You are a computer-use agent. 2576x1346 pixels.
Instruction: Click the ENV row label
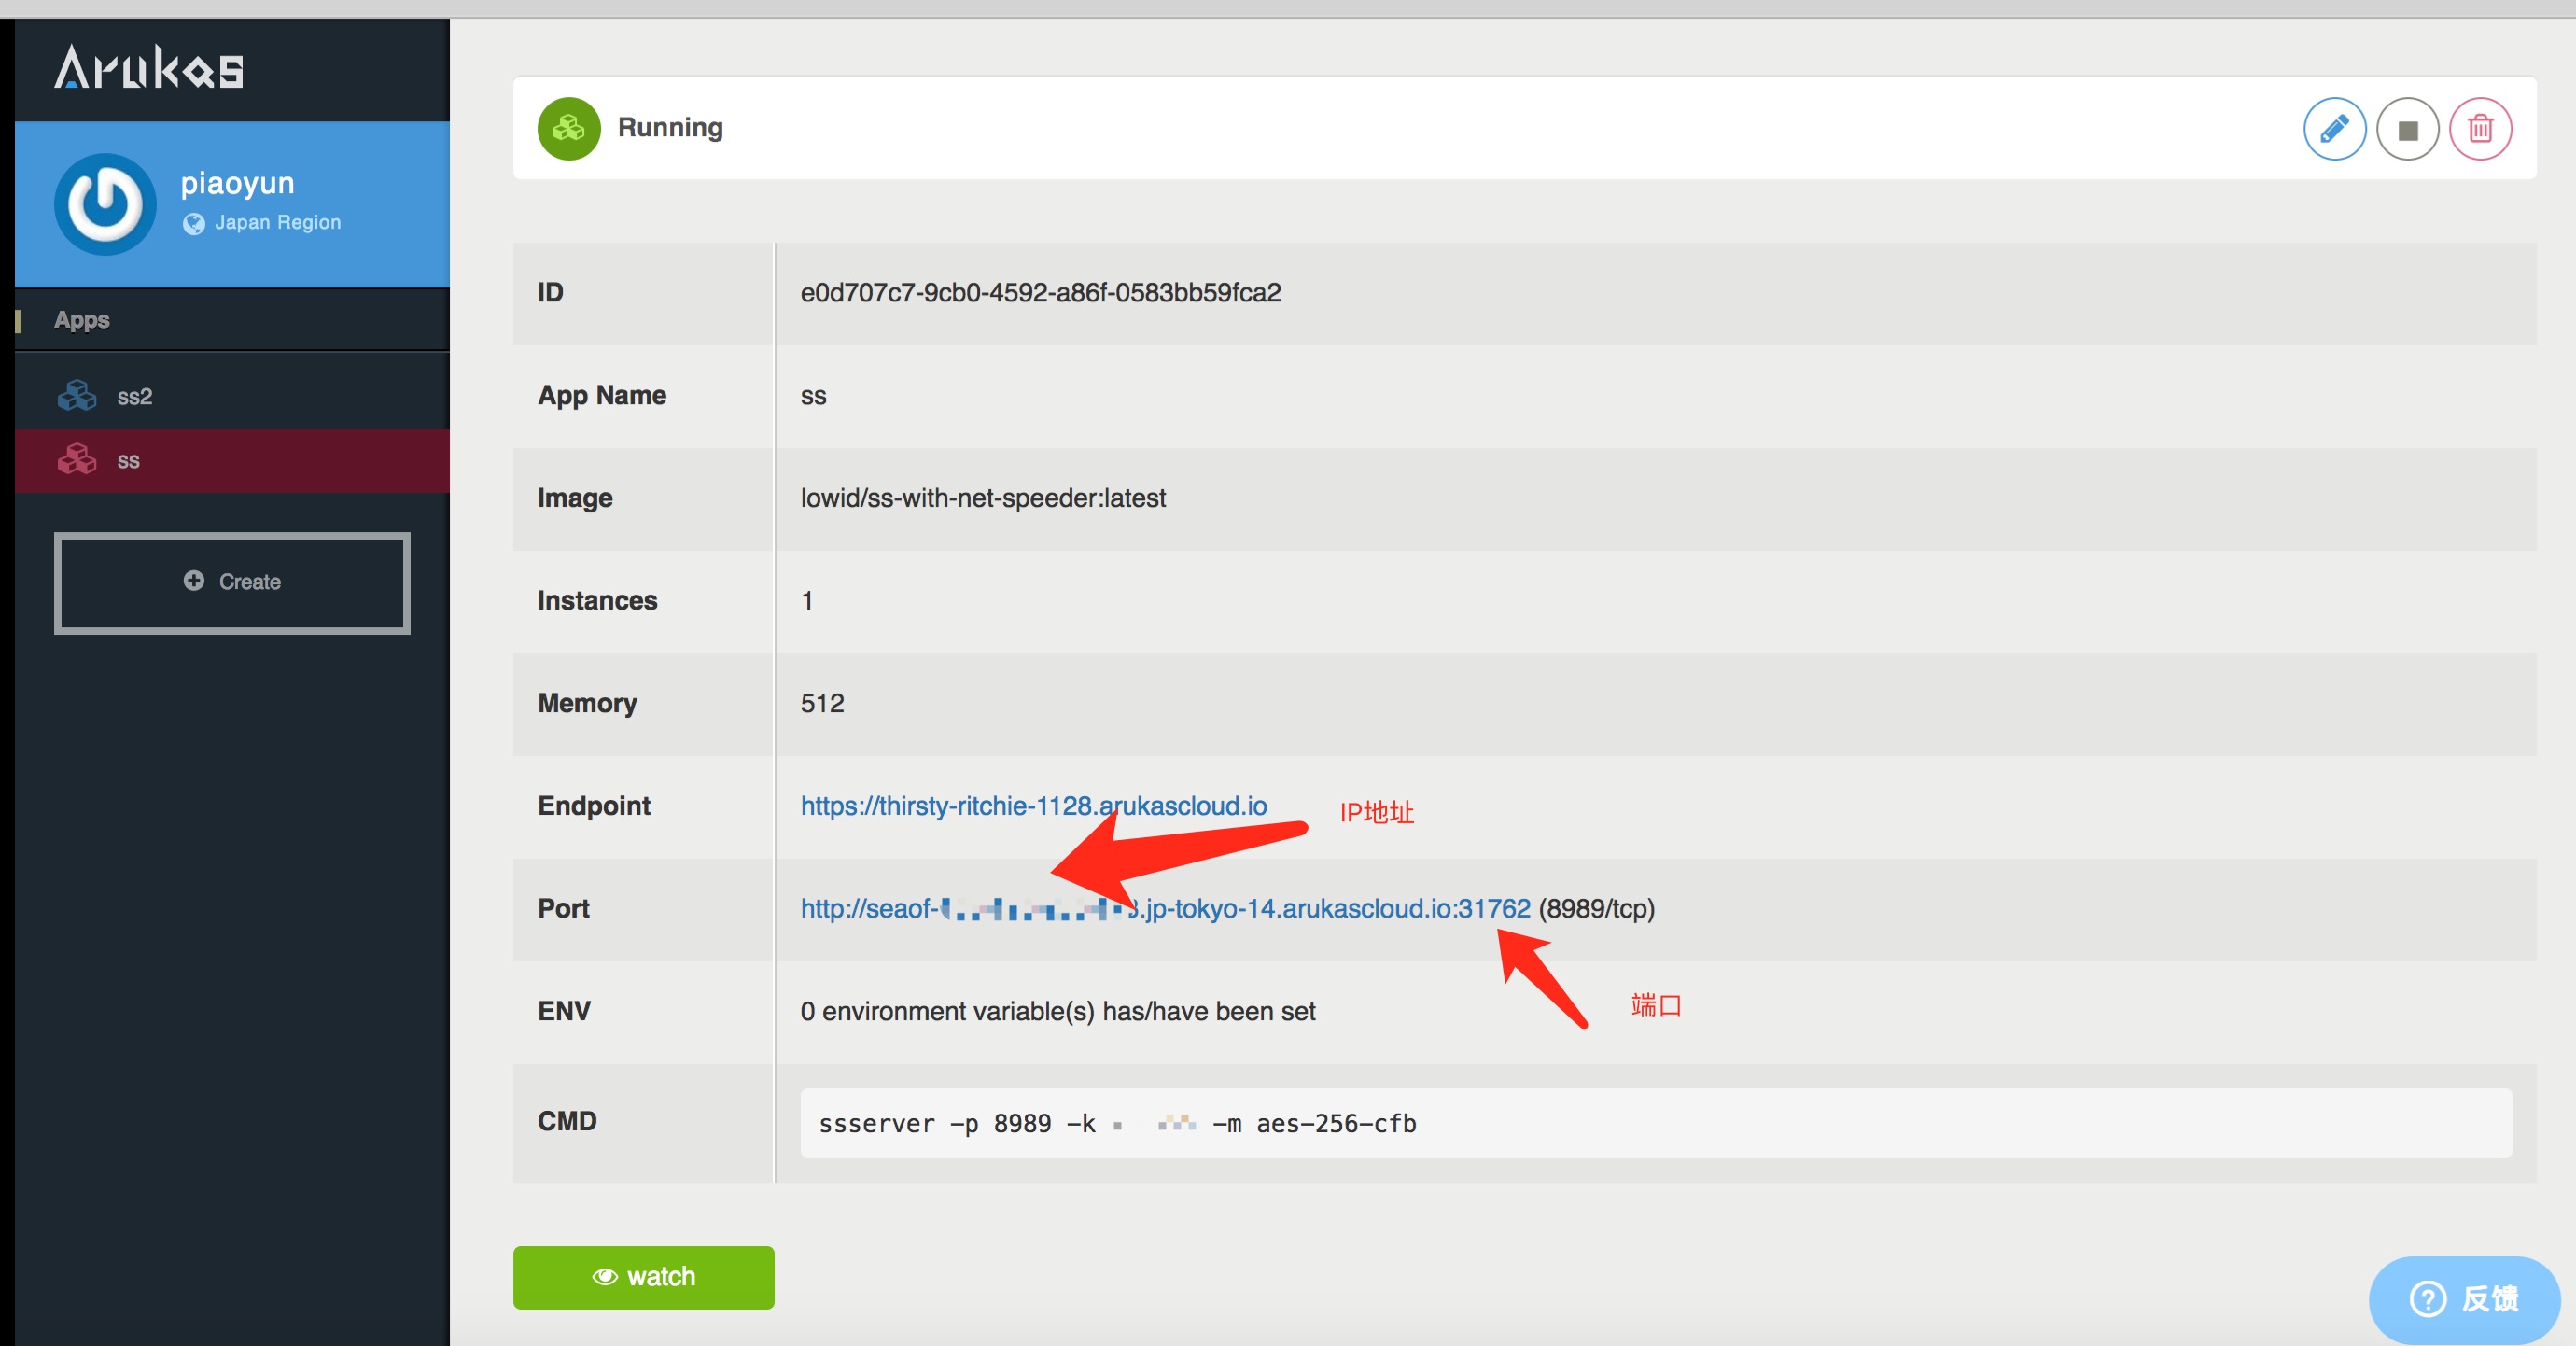tap(563, 1012)
